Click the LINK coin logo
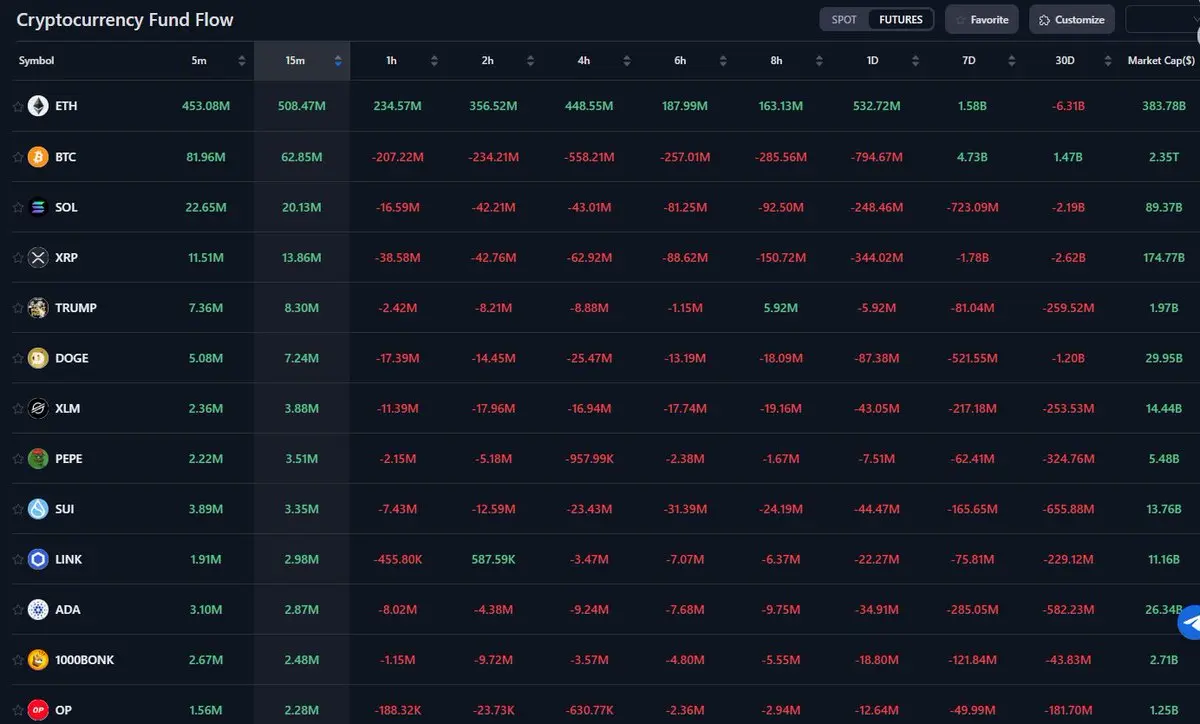Image resolution: width=1200 pixels, height=724 pixels. (38, 559)
